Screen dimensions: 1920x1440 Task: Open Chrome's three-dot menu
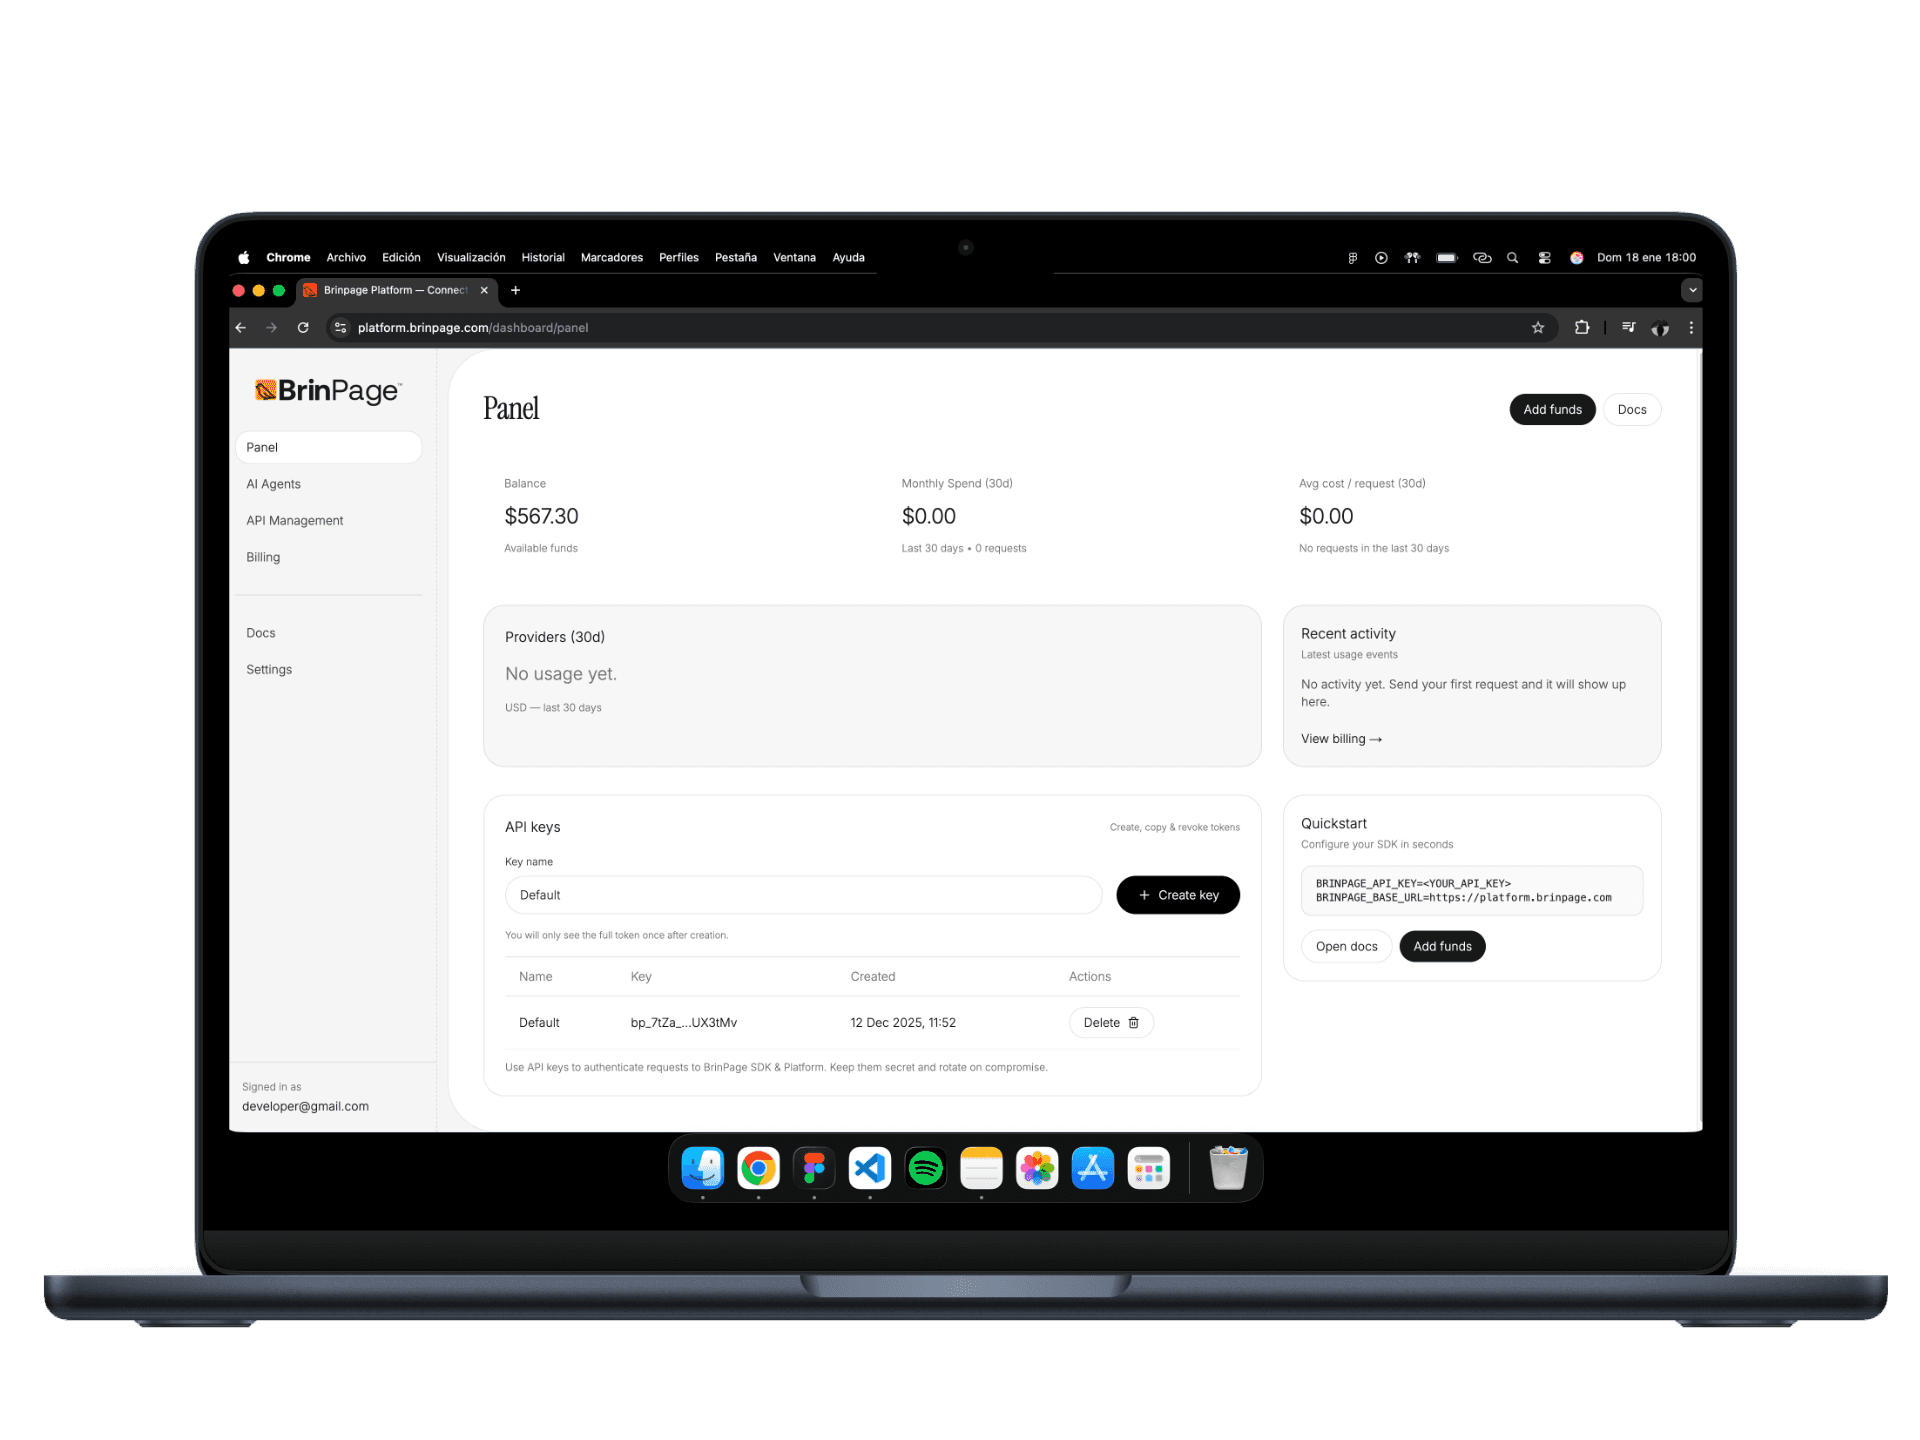pos(1691,328)
